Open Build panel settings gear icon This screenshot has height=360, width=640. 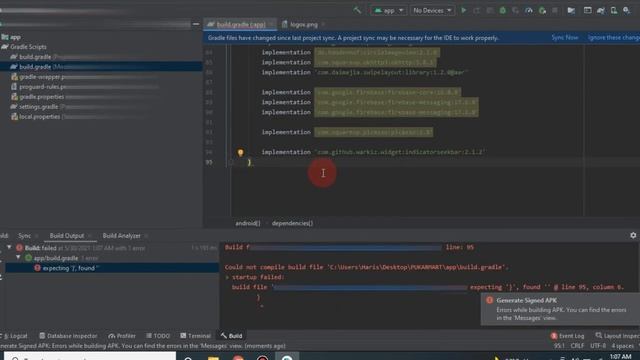click(x=633, y=235)
